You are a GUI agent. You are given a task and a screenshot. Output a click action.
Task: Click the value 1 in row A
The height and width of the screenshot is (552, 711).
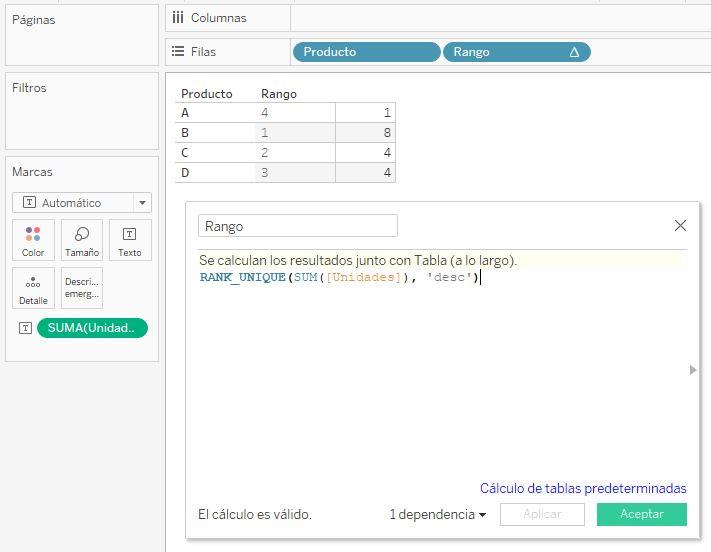click(387, 112)
